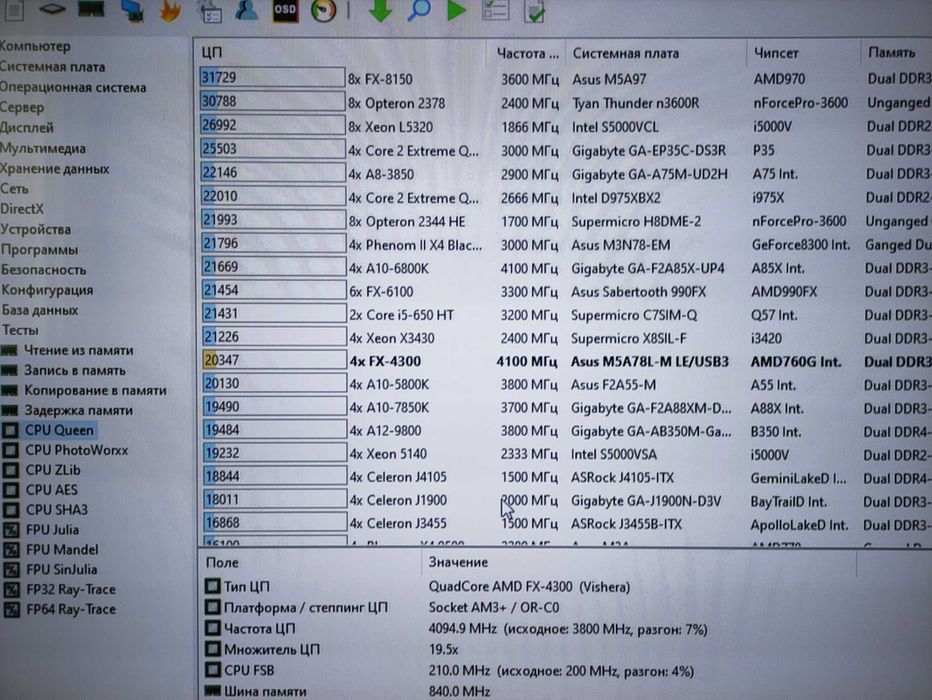Open the Report icon in toolbar

[13, 9]
